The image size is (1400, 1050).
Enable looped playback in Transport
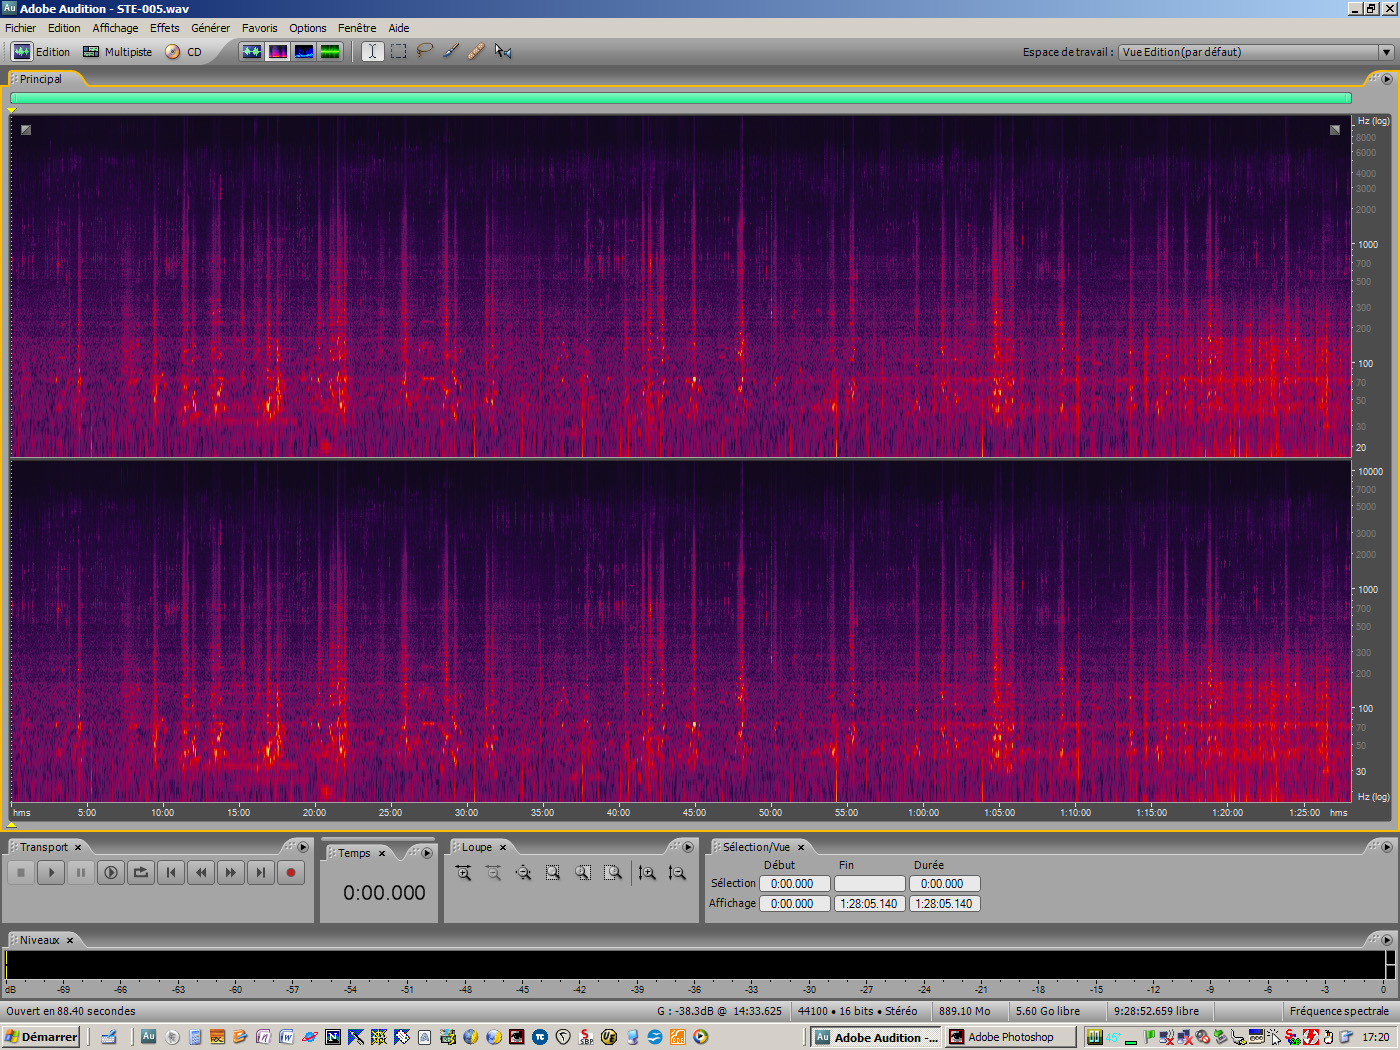(140, 872)
